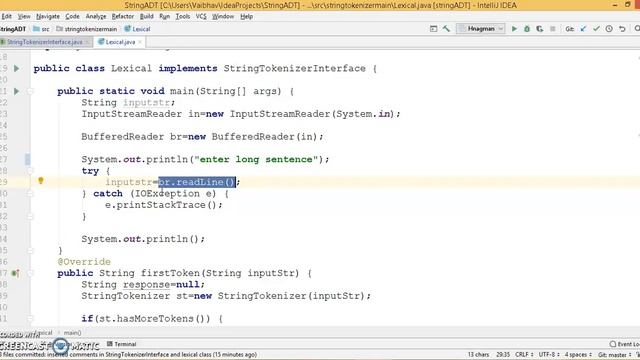The height and width of the screenshot is (360, 640).
Task: Click the src breadcrumb folder
Action: pos(41,29)
